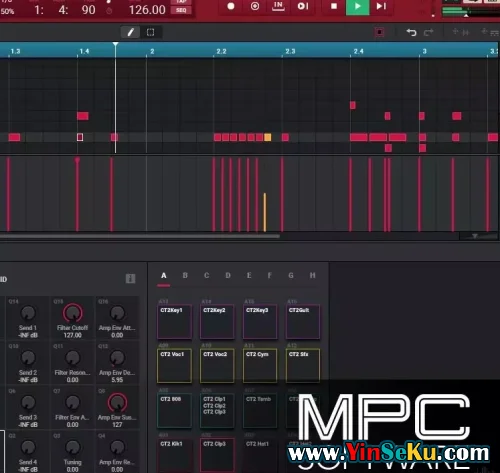Click timeline ruler marker 2.2
Screen dimensions: 500x473
pyautogui.click(x=221, y=51)
